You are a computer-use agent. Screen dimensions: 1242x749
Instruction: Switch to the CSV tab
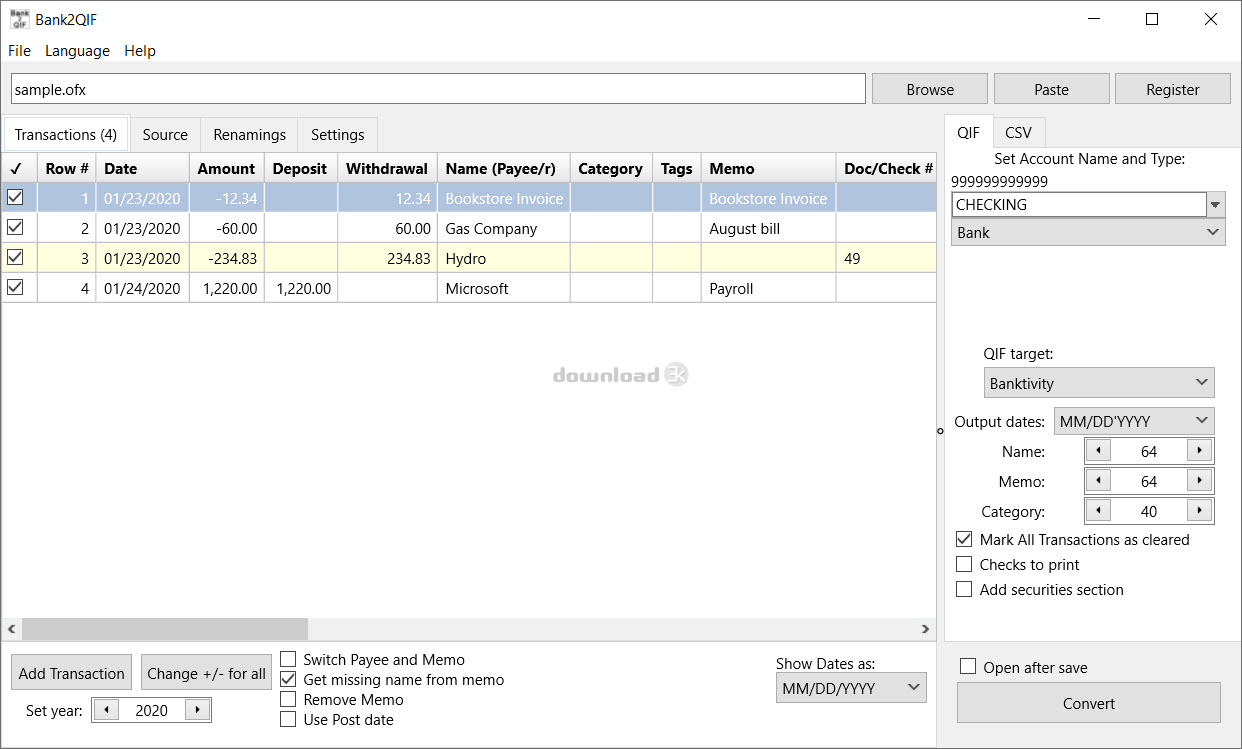[x=1018, y=132]
